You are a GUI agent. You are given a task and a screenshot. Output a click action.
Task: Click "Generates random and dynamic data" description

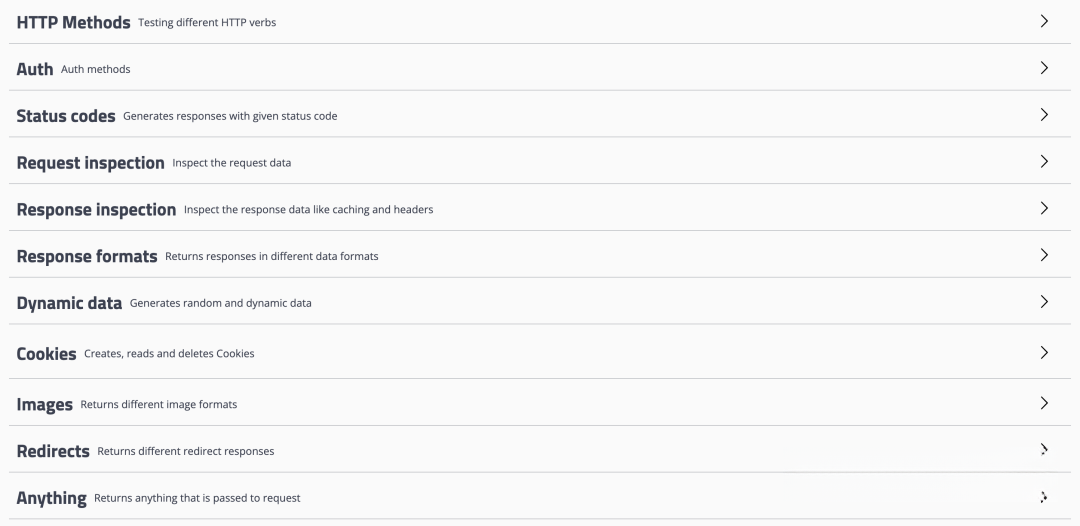[220, 303]
